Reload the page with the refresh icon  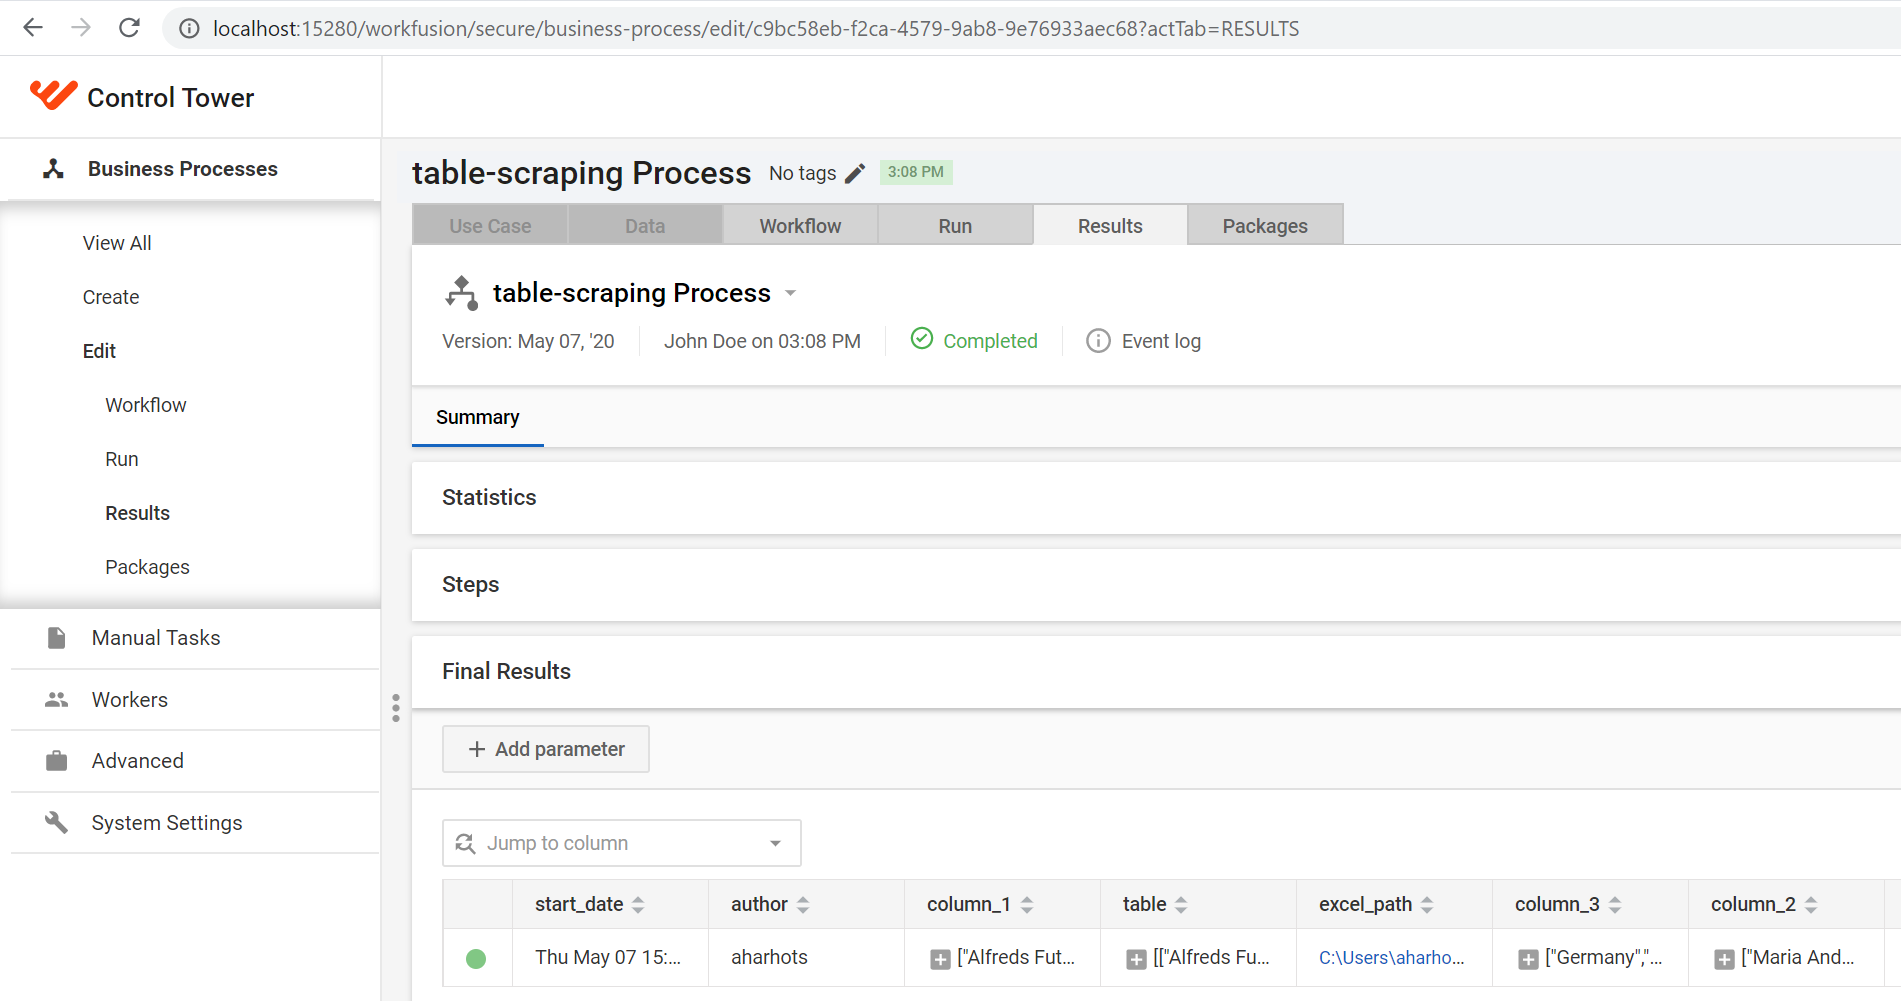click(129, 28)
